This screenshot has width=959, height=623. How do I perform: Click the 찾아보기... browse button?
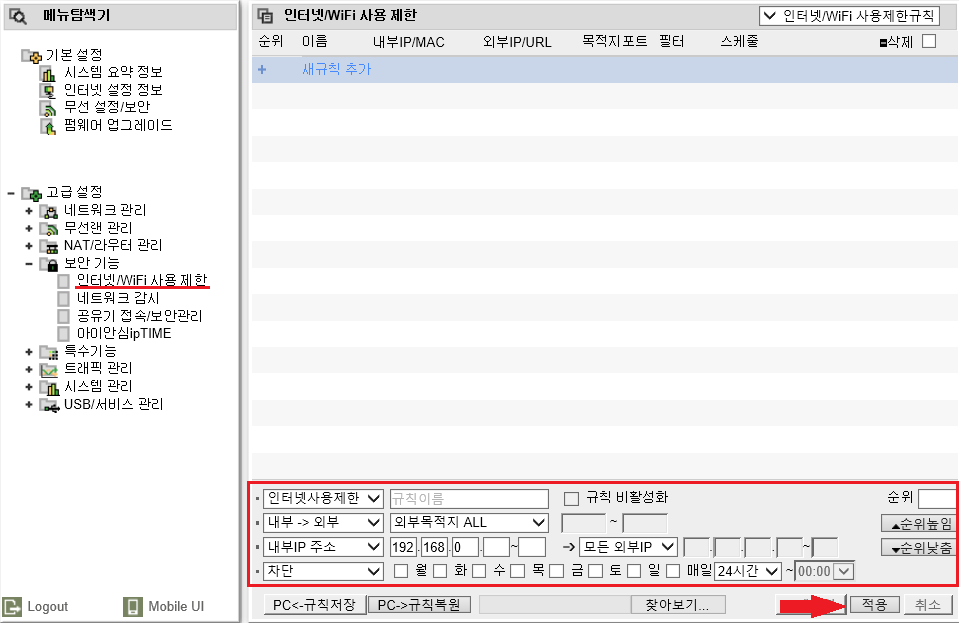click(x=678, y=605)
